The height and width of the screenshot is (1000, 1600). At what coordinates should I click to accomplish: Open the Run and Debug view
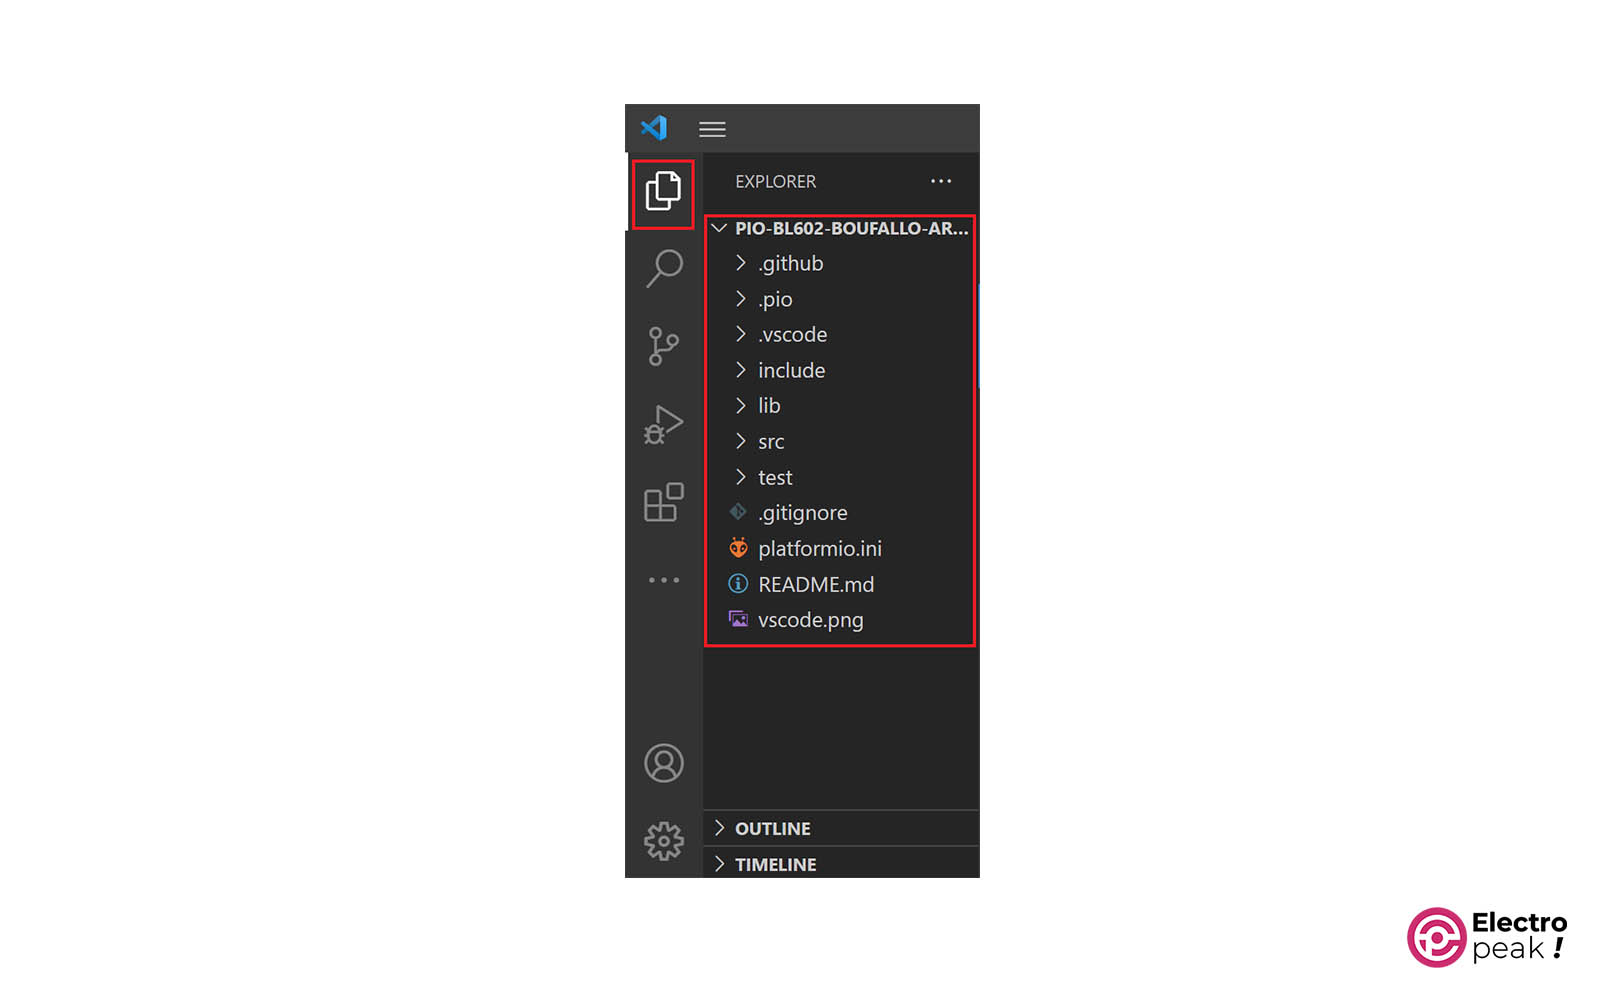(663, 424)
